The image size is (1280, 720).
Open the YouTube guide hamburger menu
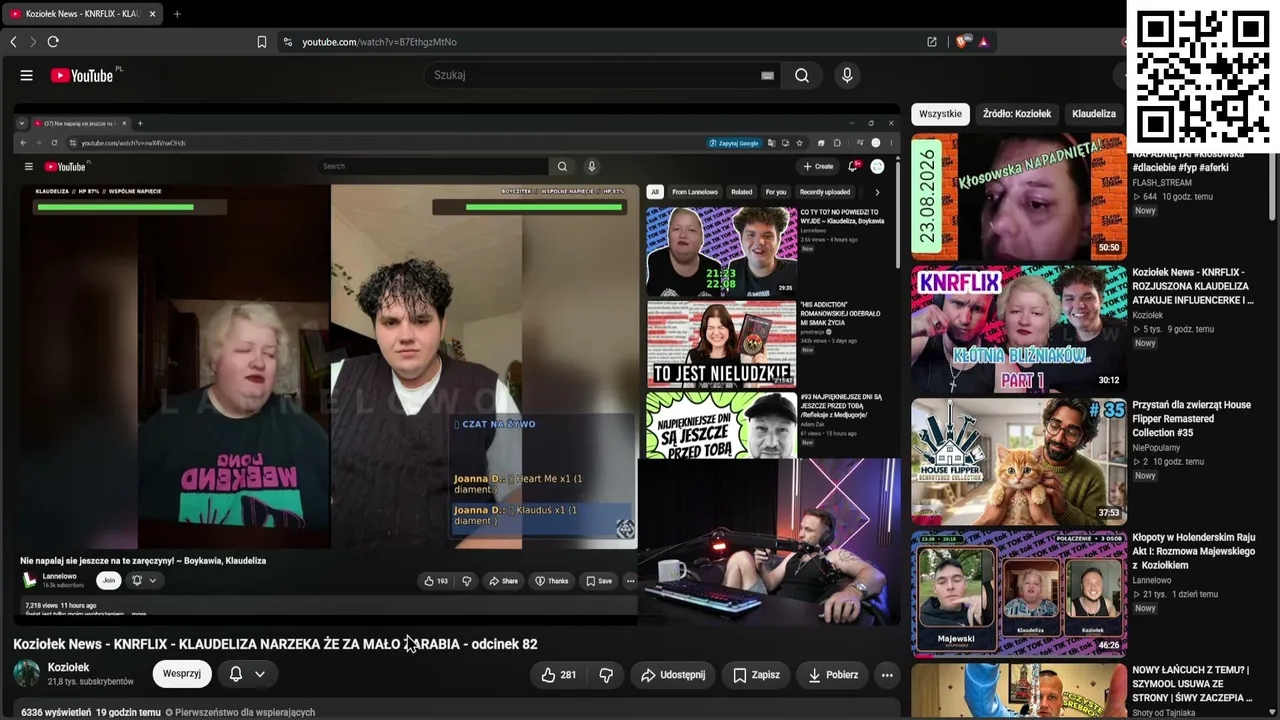point(27,75)
